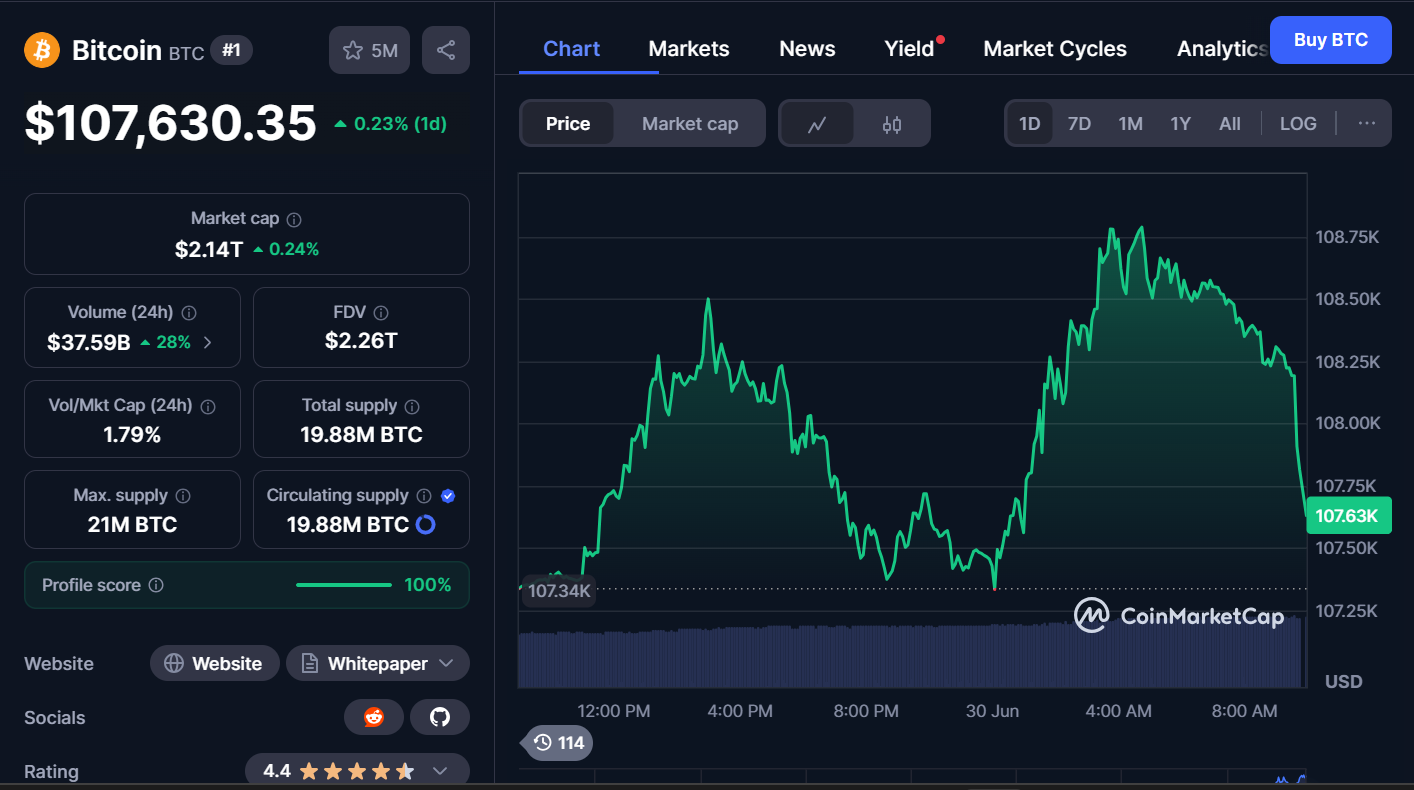Click the 107.34K low price marker
The width and height of the screenshot is (1414, 790).
point(558,591)
